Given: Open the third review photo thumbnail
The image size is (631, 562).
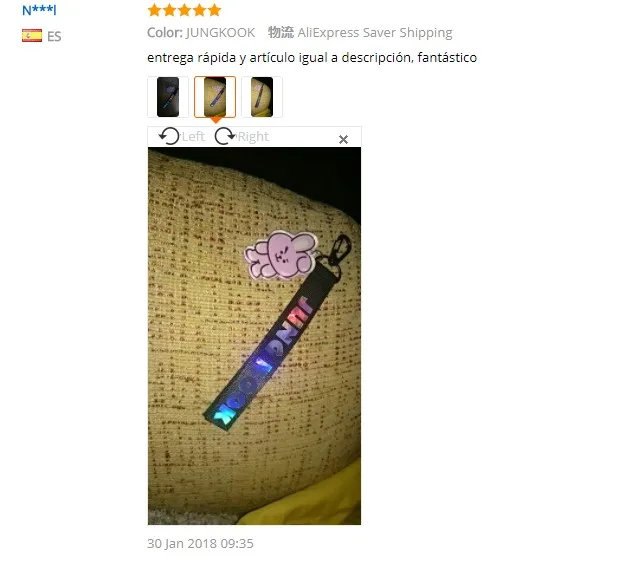Looking at the screenshot, I should [262, 97].
